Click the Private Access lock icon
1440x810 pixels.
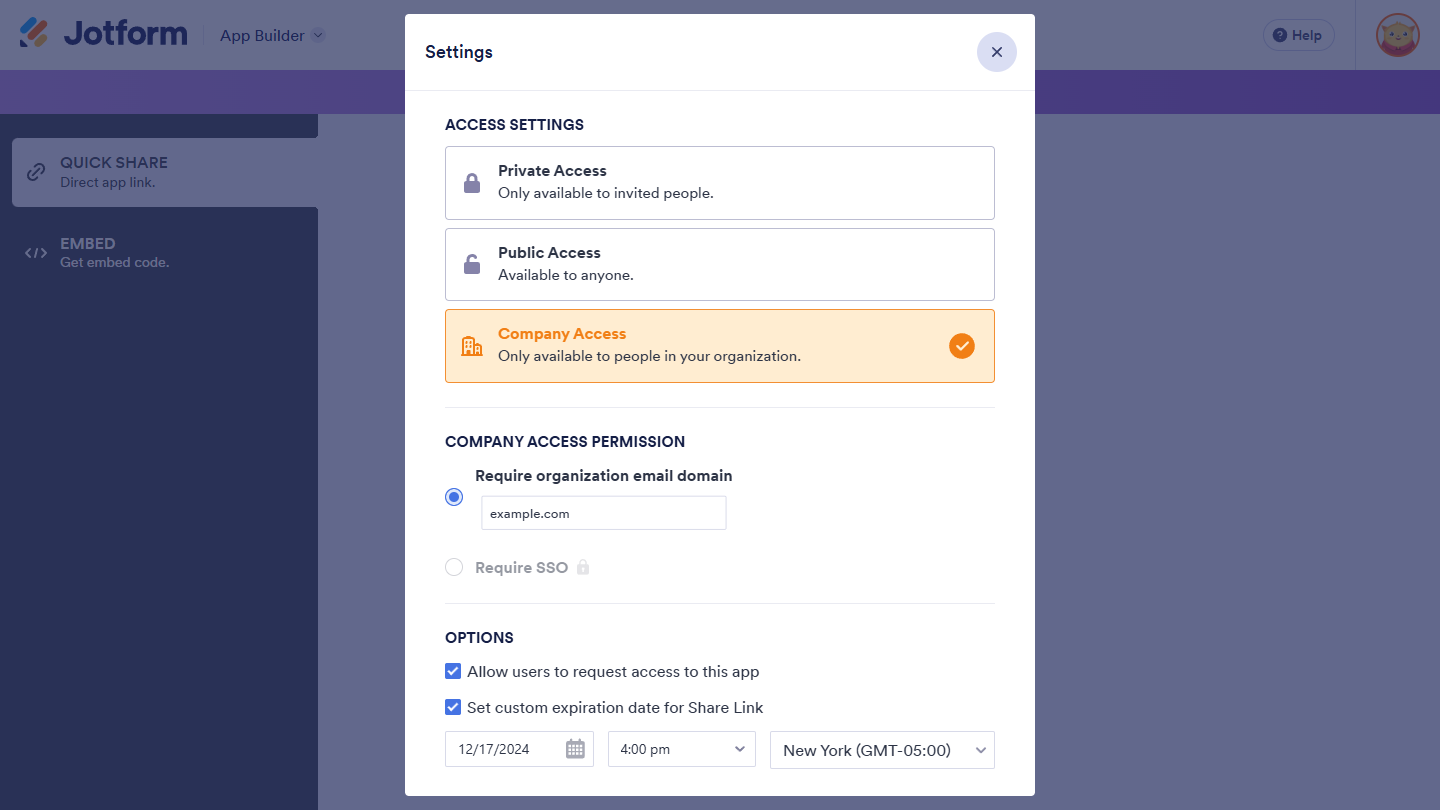click(x=472, y=183)
